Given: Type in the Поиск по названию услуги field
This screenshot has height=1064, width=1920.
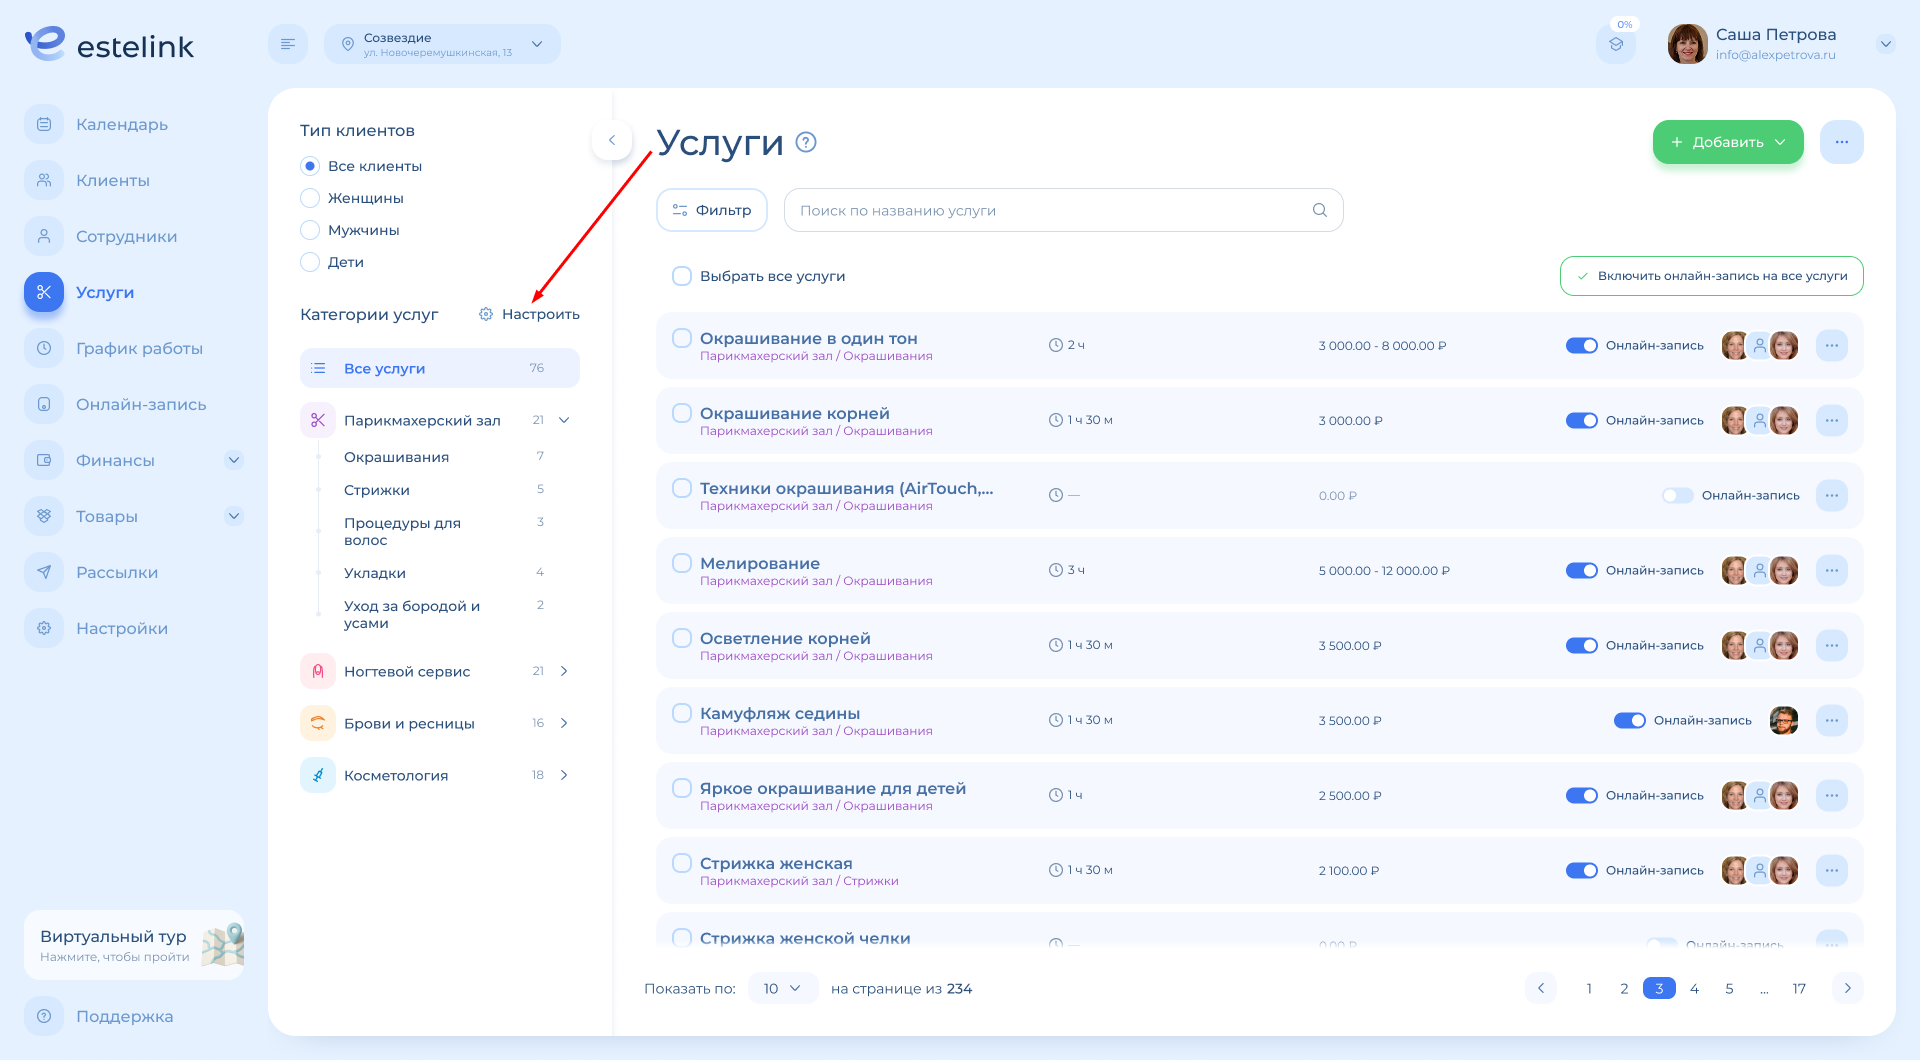Looking at the screenshot, I should 1050,210.
